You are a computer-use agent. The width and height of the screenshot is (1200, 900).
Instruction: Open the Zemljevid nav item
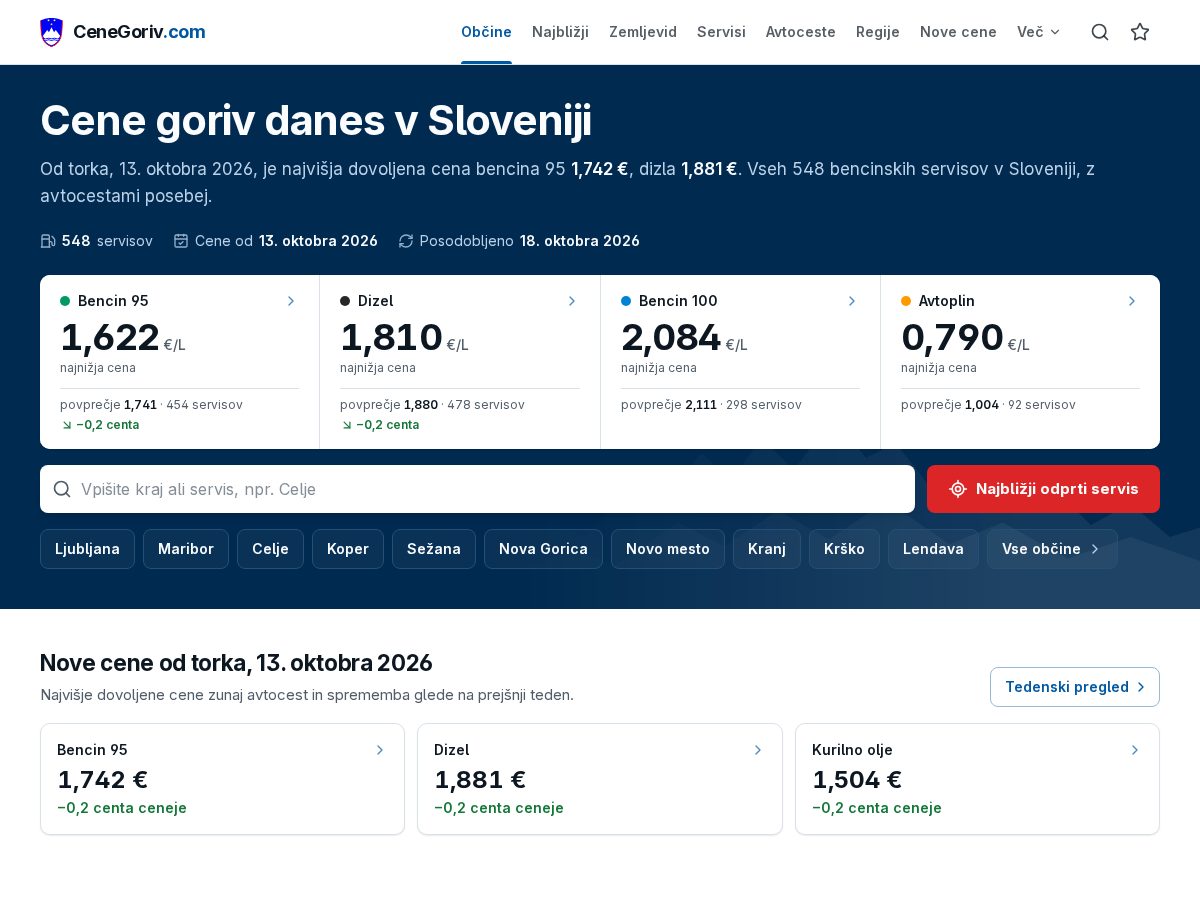coord(643,32)
